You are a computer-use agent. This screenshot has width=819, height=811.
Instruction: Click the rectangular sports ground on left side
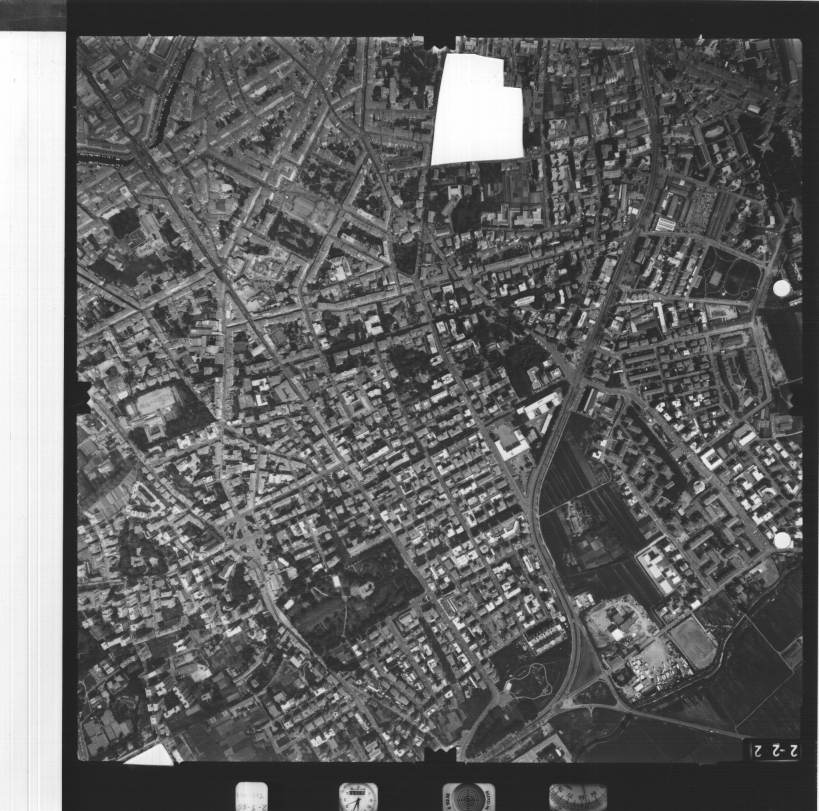coord(155,403)
